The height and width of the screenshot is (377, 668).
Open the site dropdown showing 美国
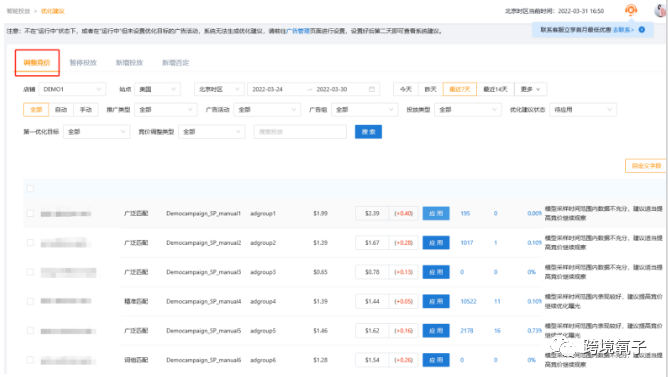click(157, 89)
